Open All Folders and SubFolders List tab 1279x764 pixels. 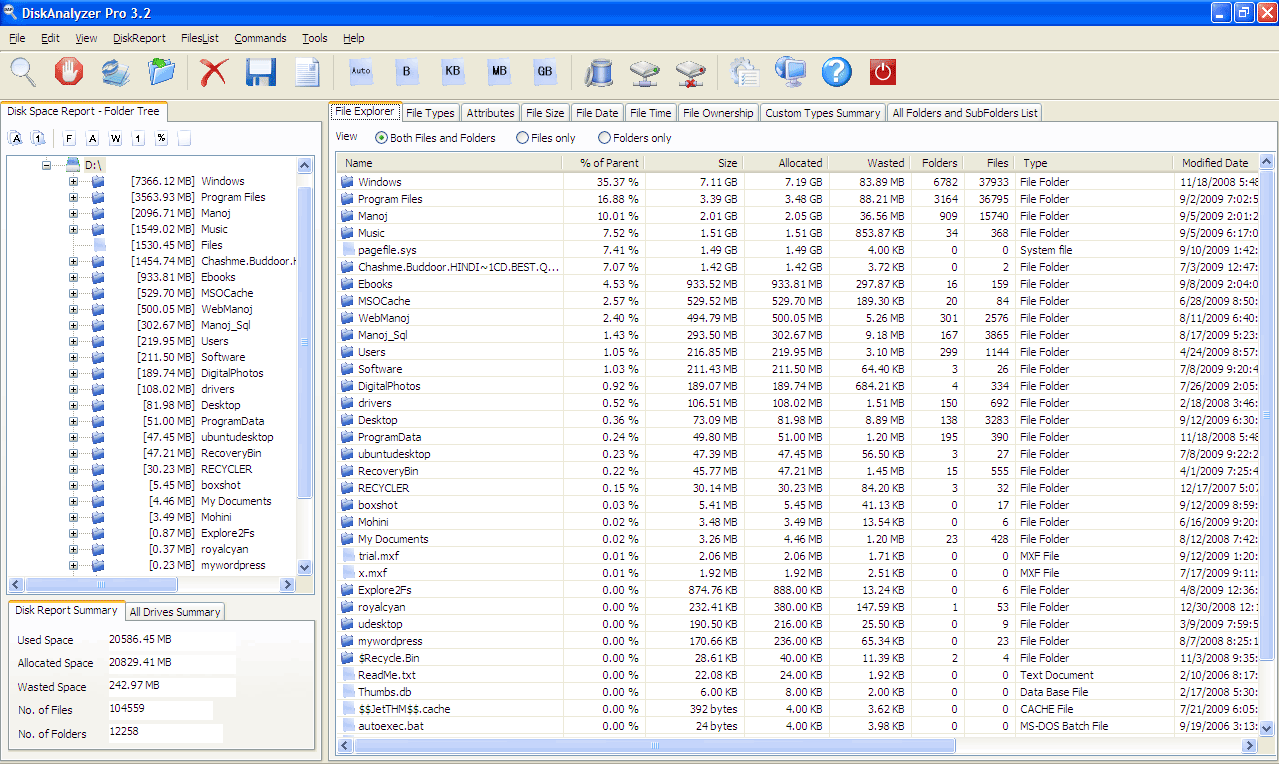965,113
